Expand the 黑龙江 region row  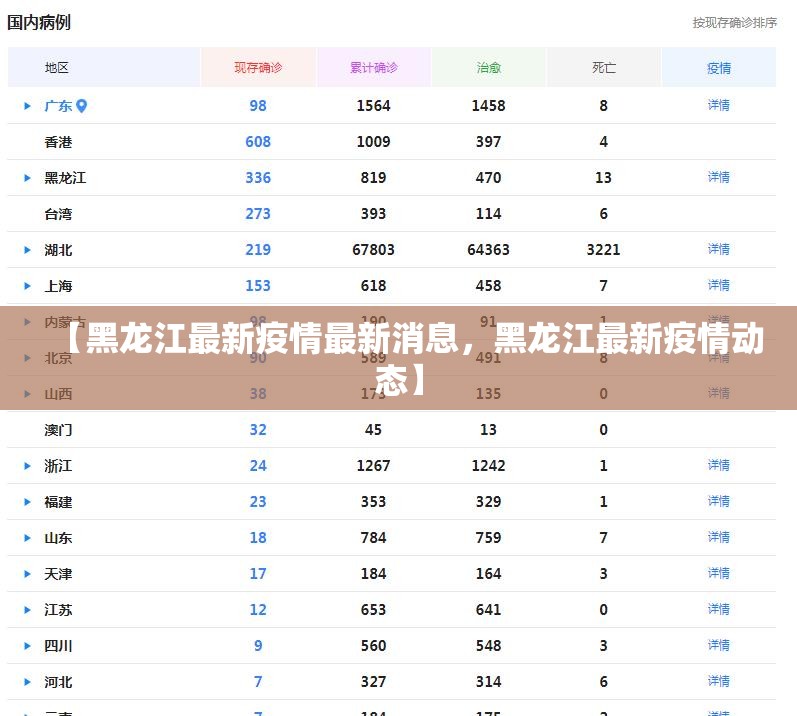pos(27,178)
